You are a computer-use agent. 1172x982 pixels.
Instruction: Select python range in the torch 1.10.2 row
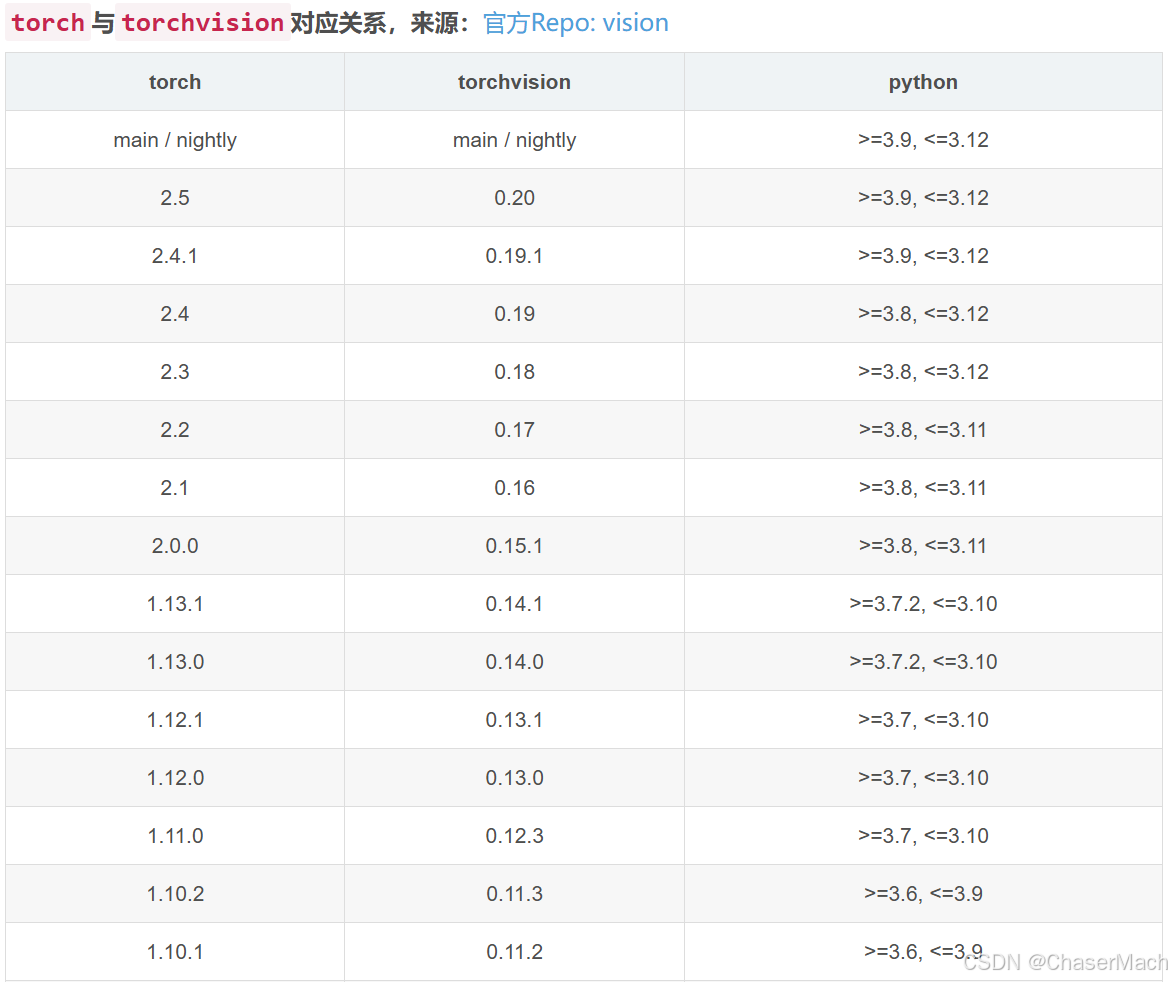[x=923, y=894]
